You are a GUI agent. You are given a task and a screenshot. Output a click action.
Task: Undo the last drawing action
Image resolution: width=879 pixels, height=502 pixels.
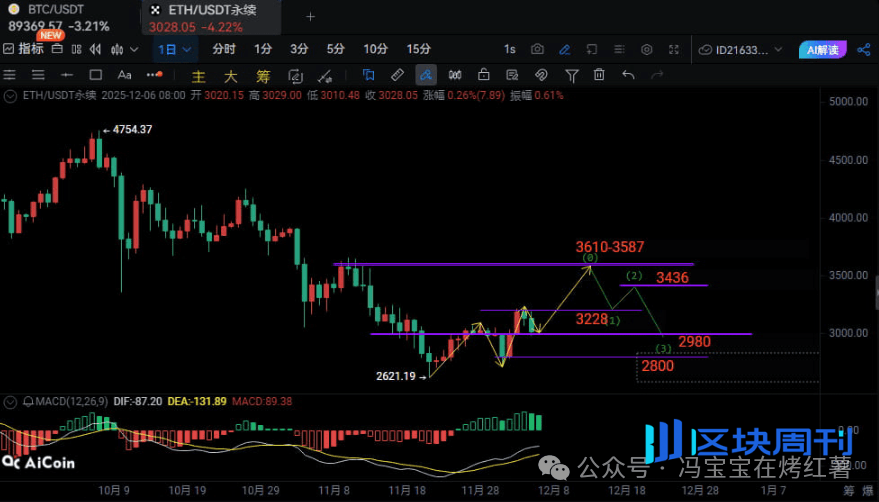(629, 74)
